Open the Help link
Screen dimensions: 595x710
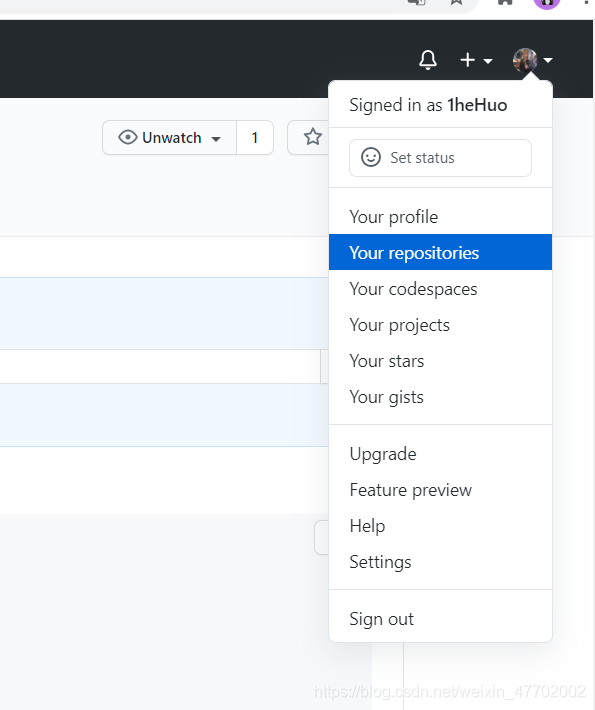click(x=440, y=526)
